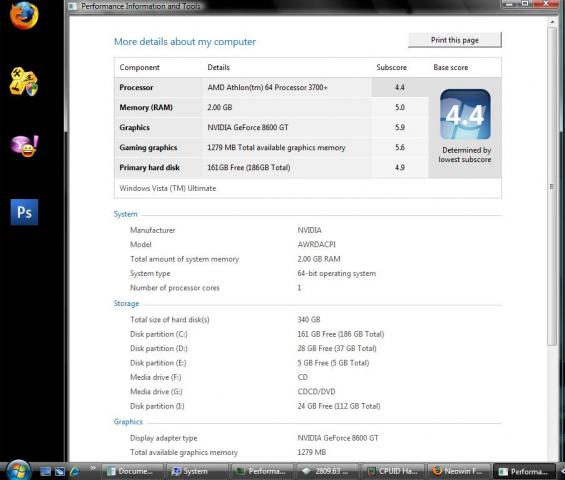Click the 24 GB Free (112 GB Total) value

tap(339, 406)
